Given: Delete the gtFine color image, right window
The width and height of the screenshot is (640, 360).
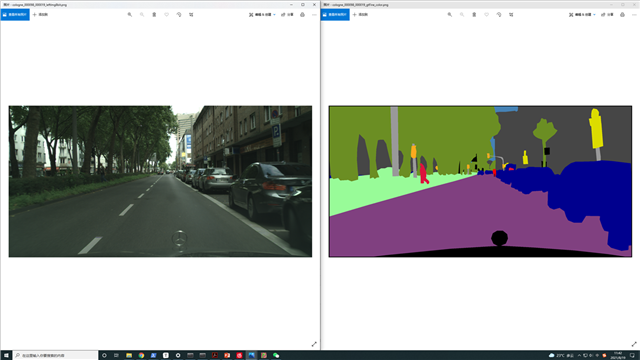Looking at the screenshot, I should (x=474, y=15).
